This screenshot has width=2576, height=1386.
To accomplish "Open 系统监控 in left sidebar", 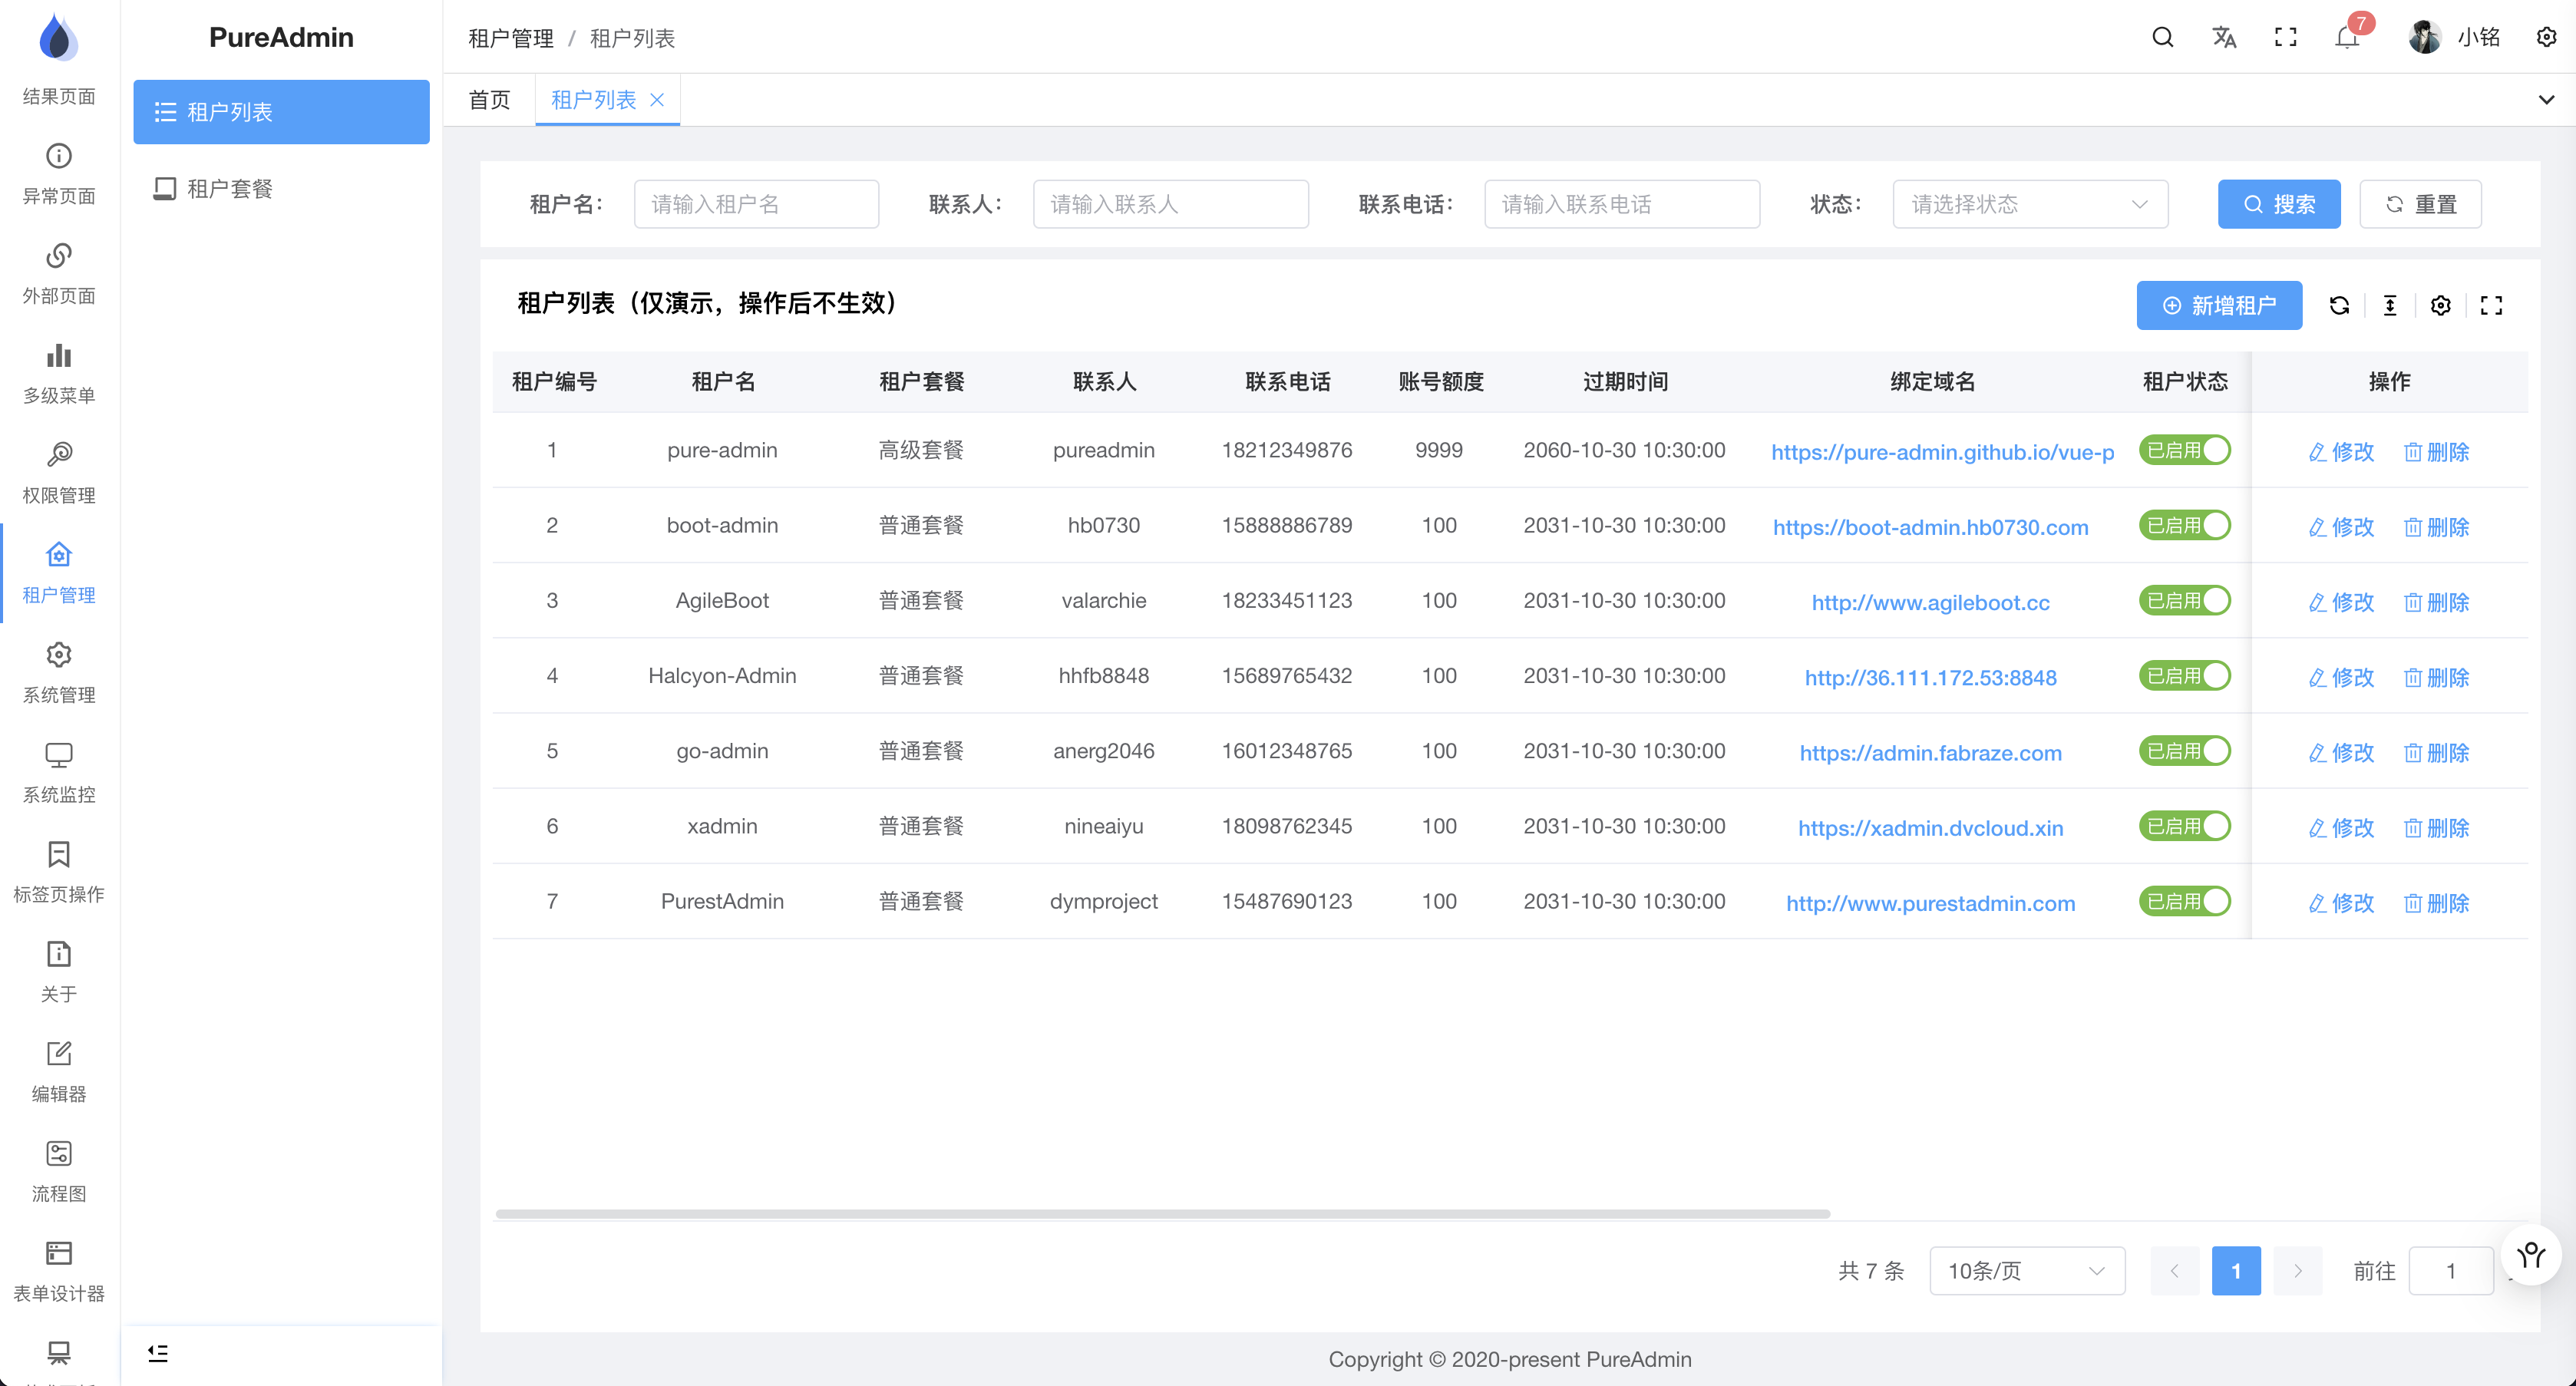I will [x=59, y=772].
